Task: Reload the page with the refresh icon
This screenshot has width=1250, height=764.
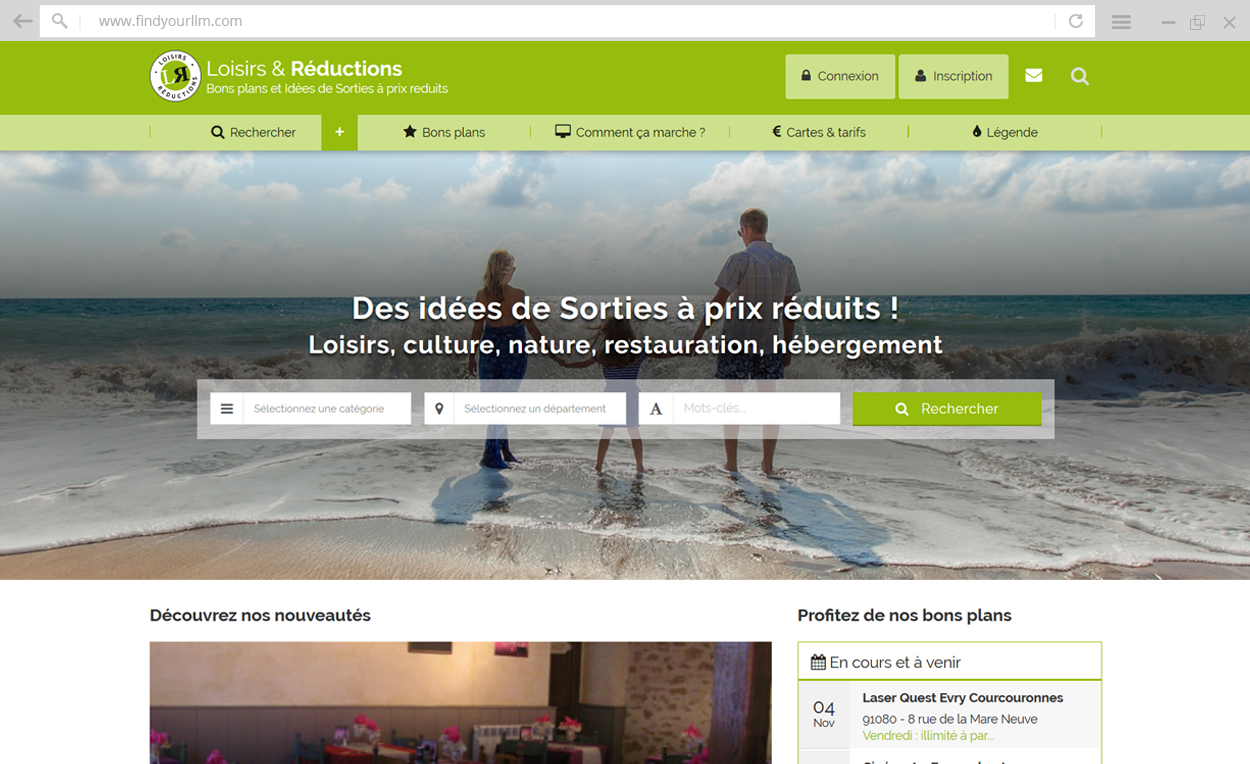Action: click(x=1076, y=21)
